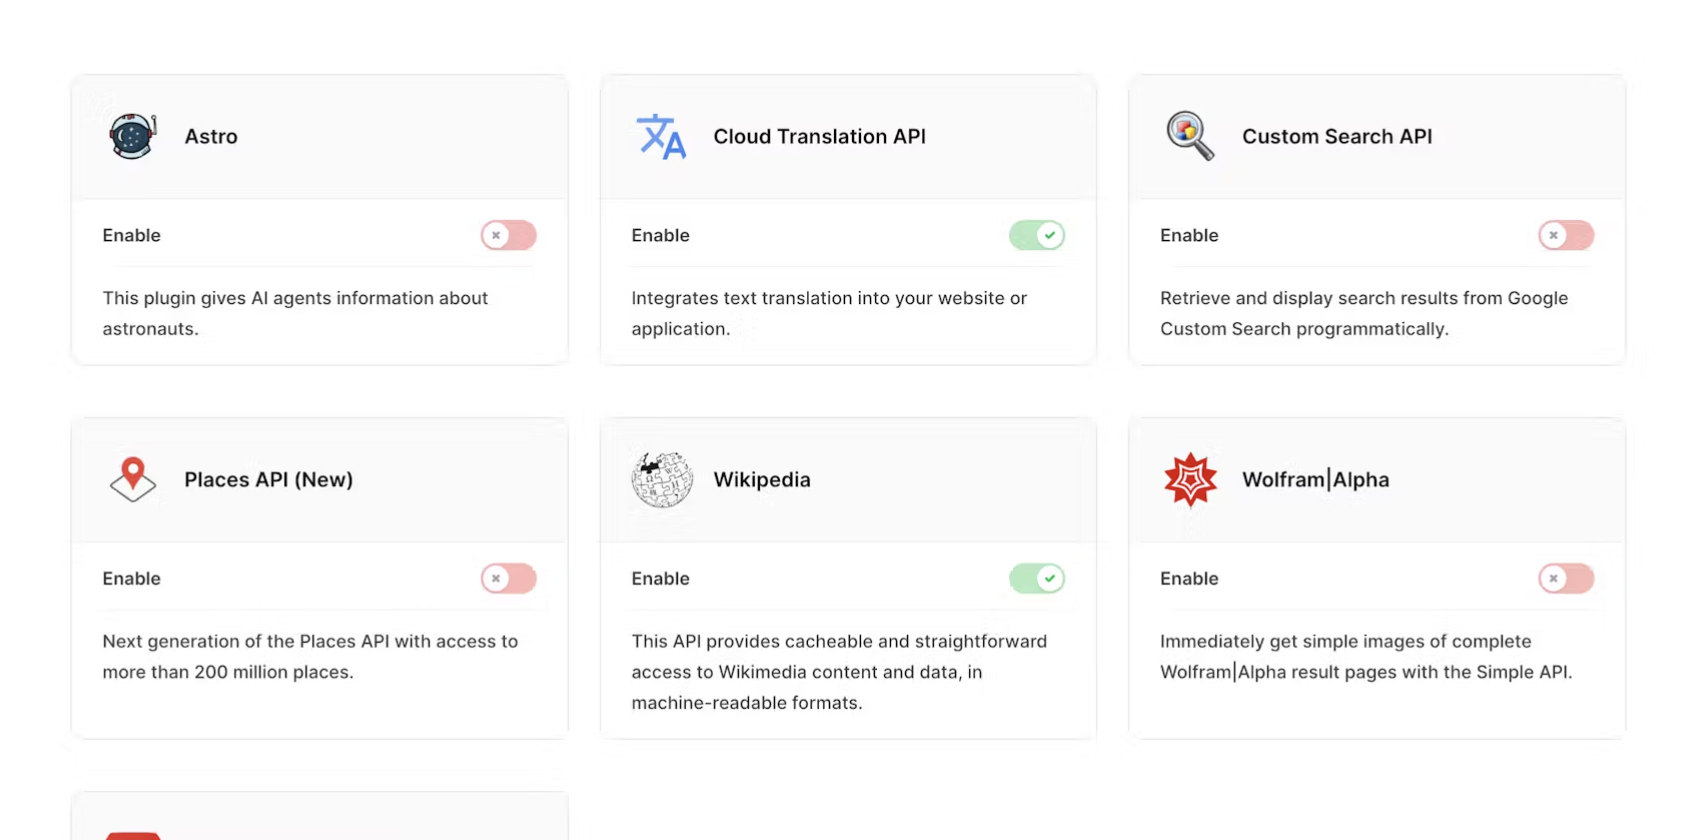Click the Cloud Translation API icon
Screen dimensions: 1692x840
click(661, 136)
